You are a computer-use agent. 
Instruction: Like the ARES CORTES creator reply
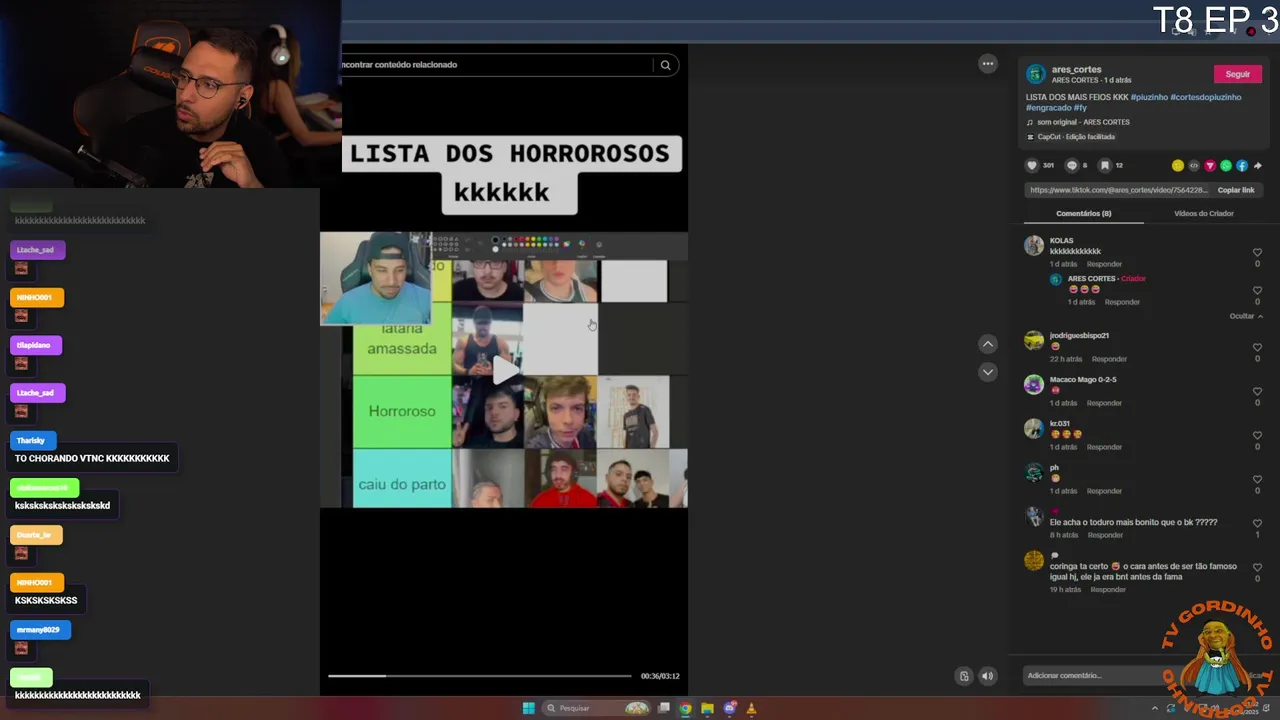point(1257,290)
